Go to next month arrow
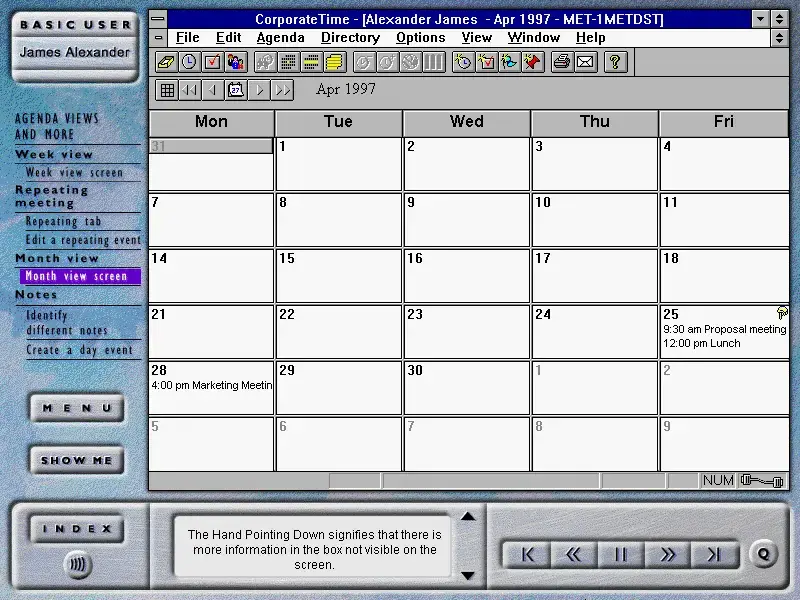The height and width of the screenshot is (600, 800). [259, 90]
